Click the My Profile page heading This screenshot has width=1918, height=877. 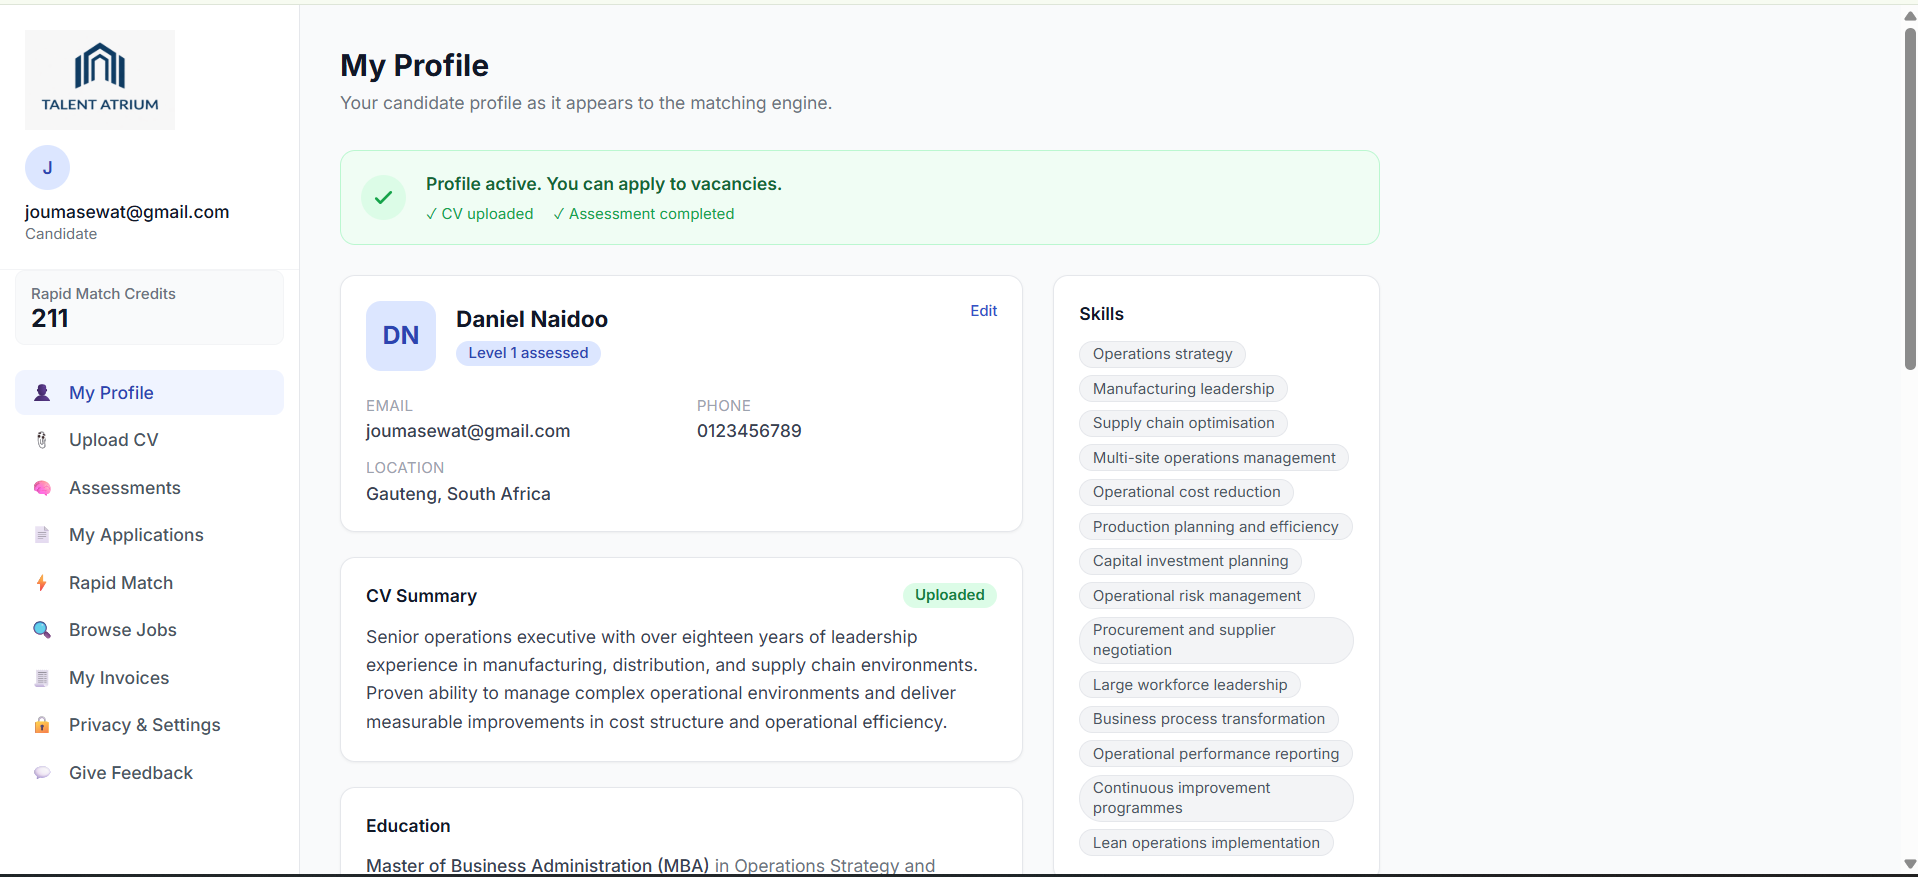[414, 66]
